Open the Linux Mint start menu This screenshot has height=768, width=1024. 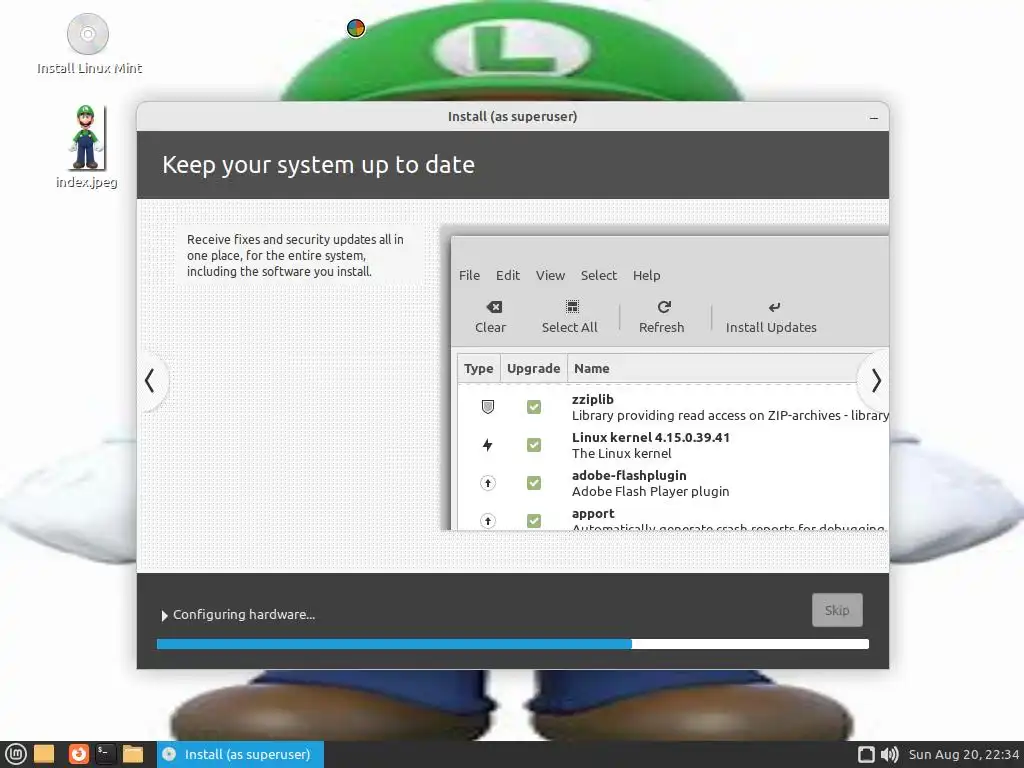[x=15, y=754]
